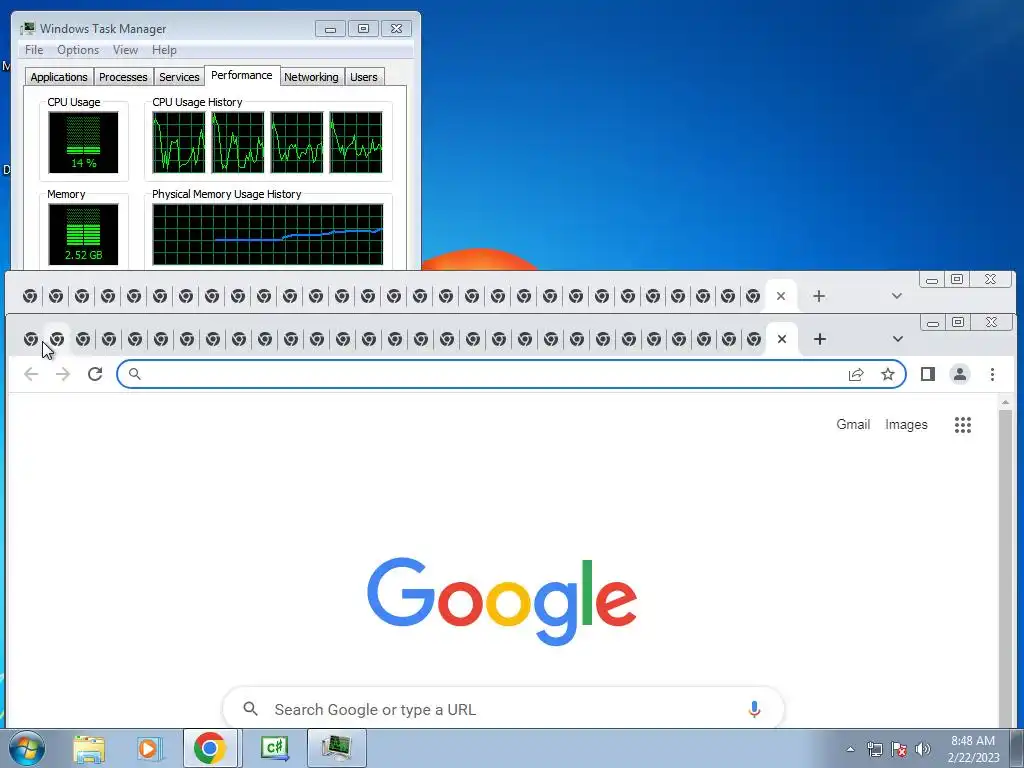Open Windows Explorer from taskbar

[x=89, y=748]
